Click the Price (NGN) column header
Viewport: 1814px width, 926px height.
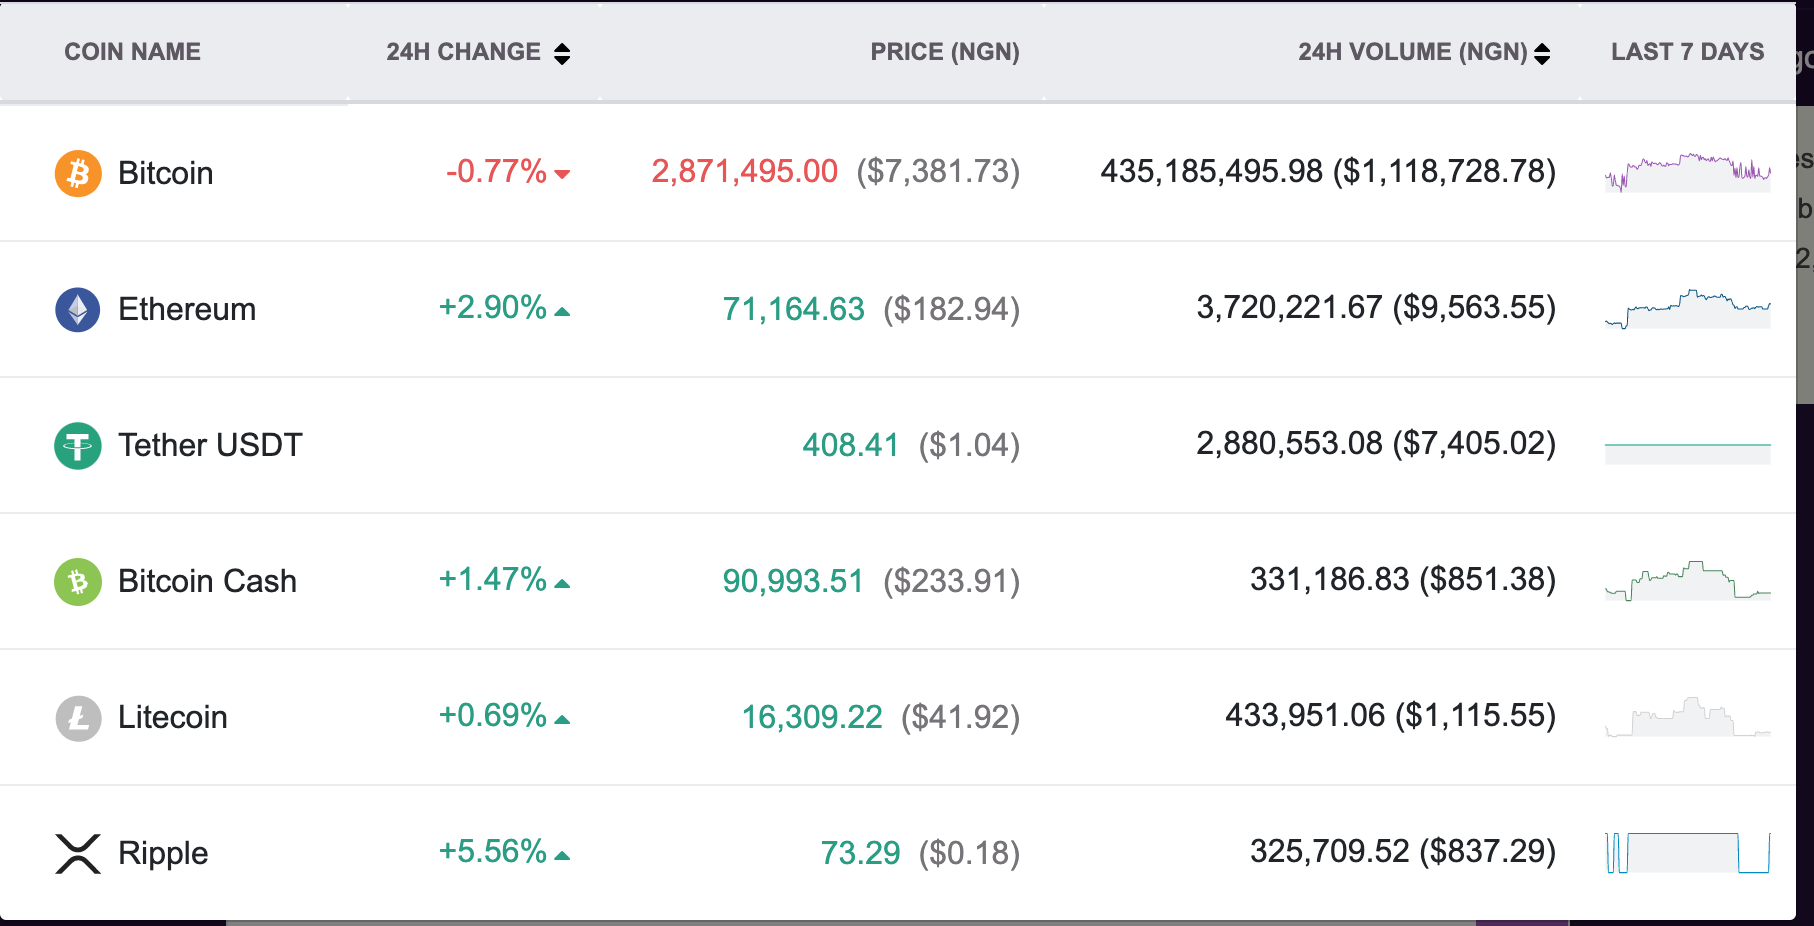click(944, 52)
